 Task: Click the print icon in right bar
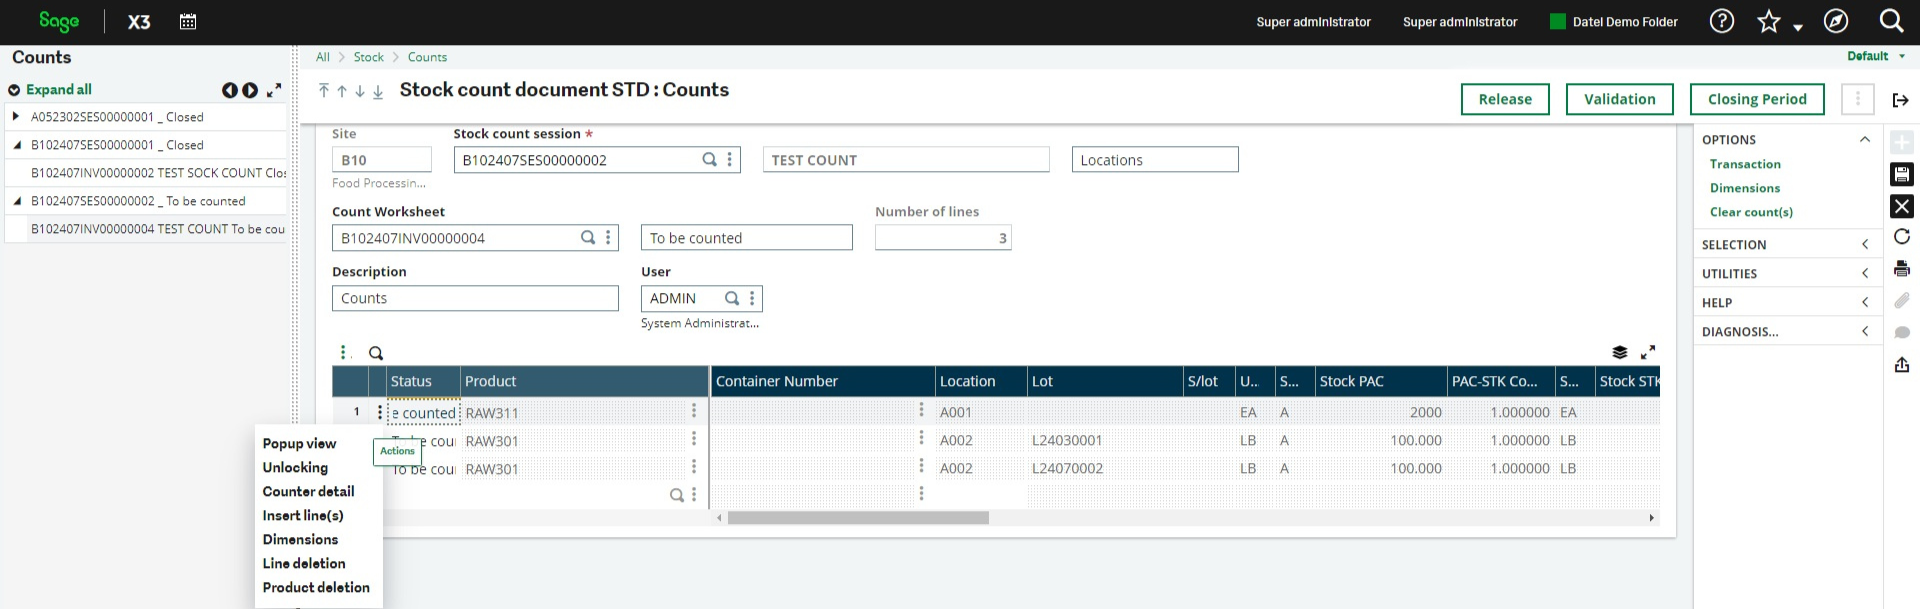coord(1902,268)
